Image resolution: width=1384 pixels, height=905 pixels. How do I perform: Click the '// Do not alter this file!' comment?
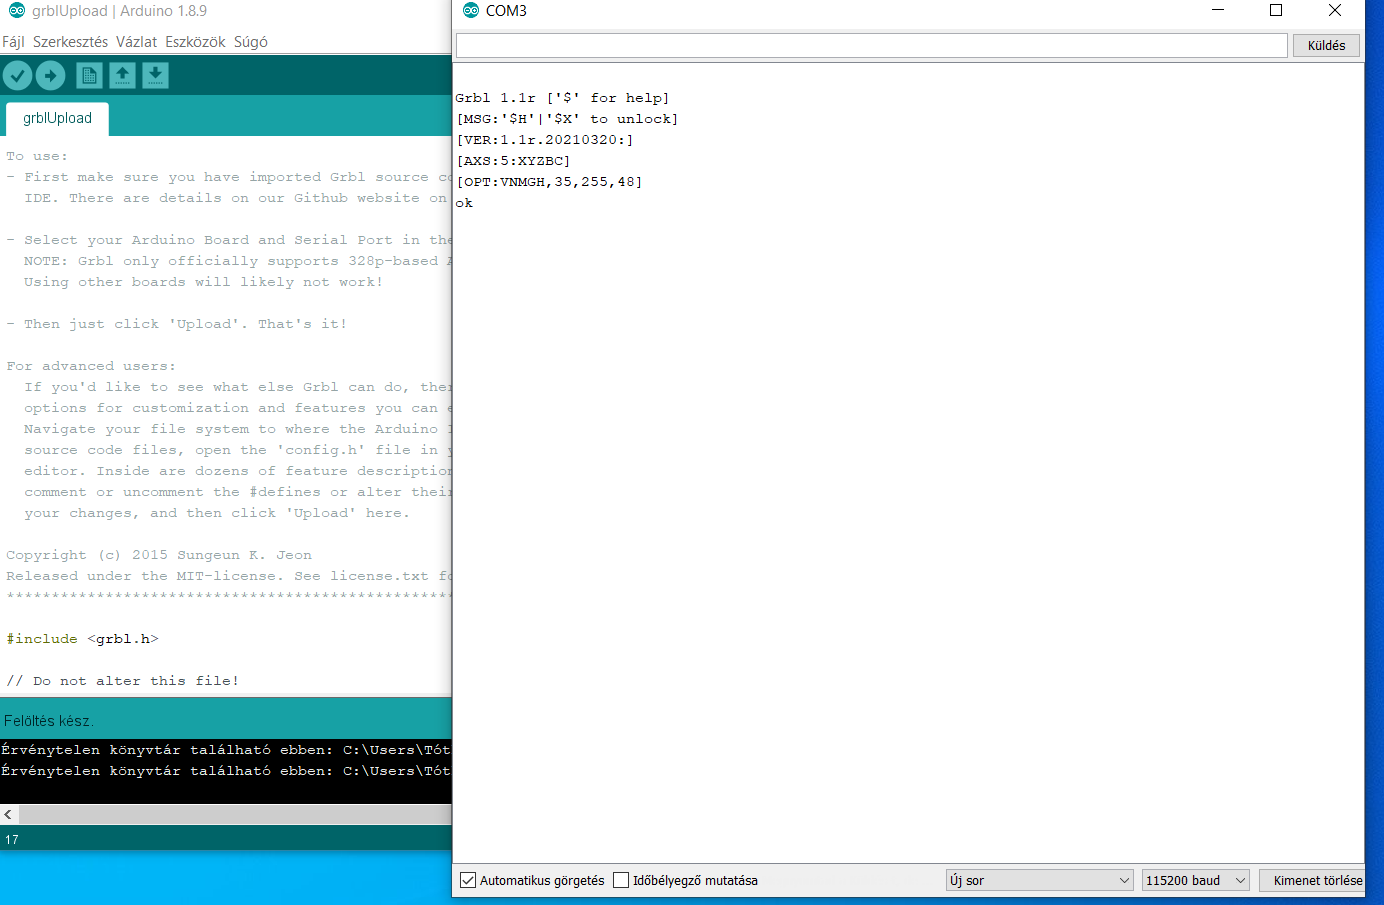(x=122, y=681)
